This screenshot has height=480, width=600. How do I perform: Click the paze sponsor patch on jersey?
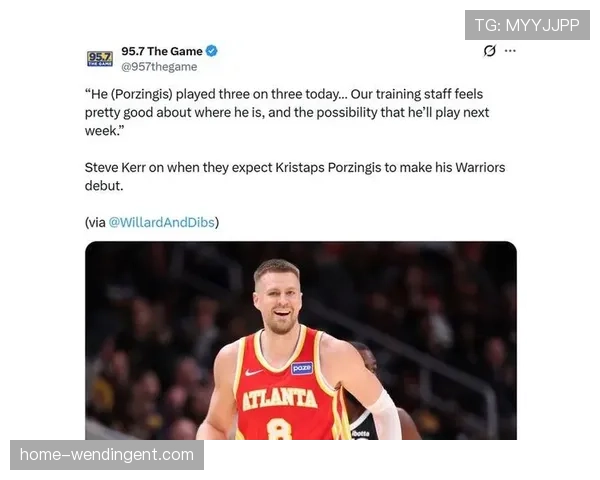(x=302, y=368)
